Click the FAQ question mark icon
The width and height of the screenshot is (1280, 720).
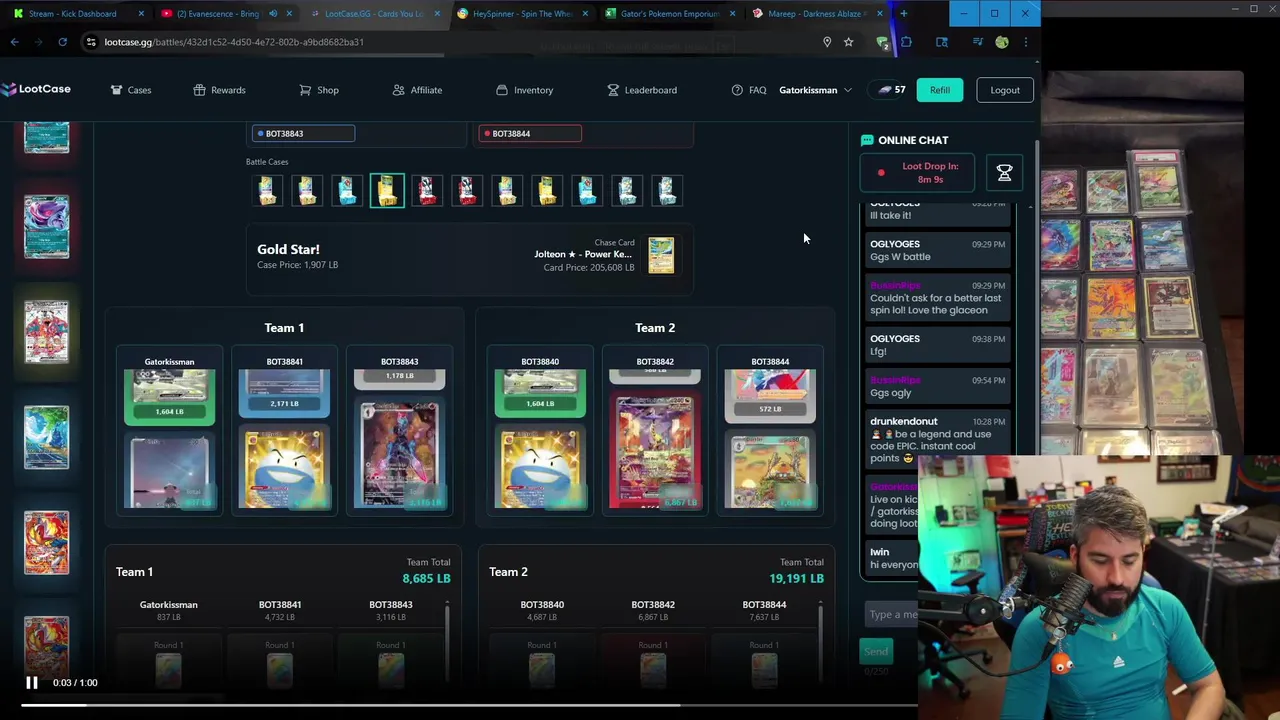point(737,90)
